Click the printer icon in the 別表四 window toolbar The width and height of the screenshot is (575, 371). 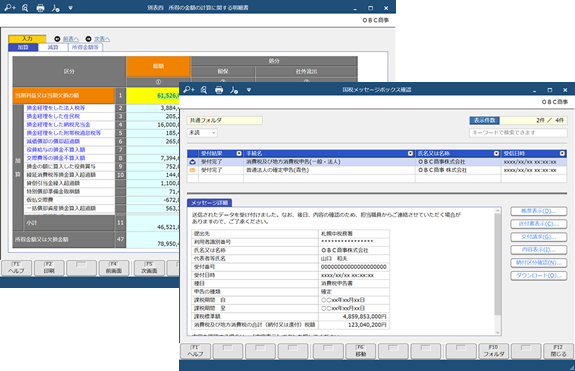(x=40, y=8)
